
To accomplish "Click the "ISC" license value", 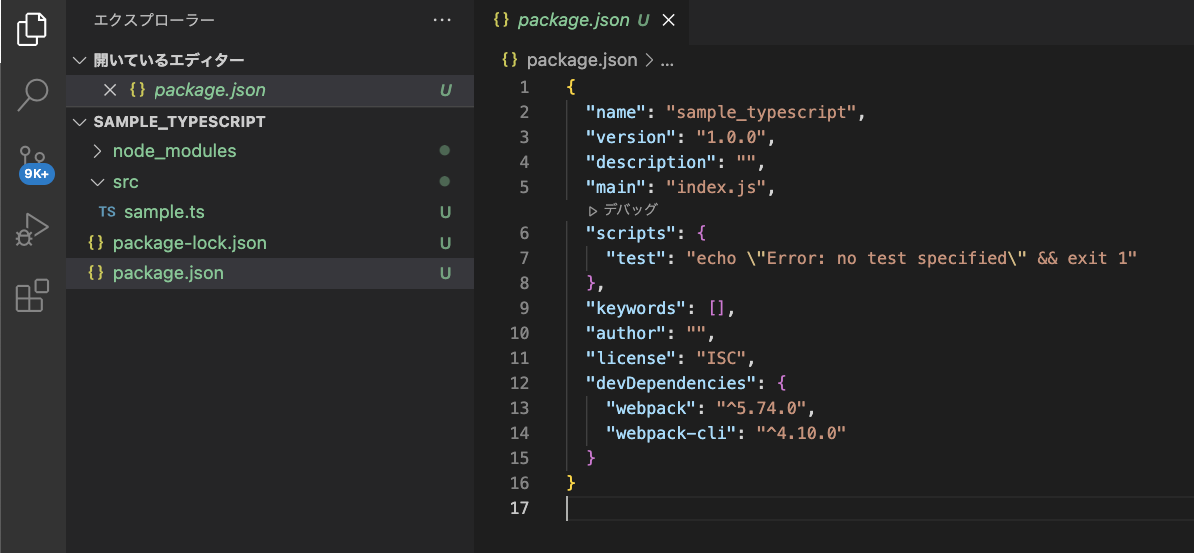I will (x=720, y=358).
